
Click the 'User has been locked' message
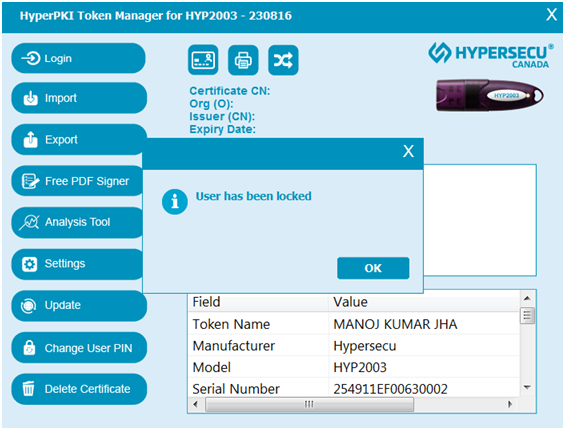point(253,196)
